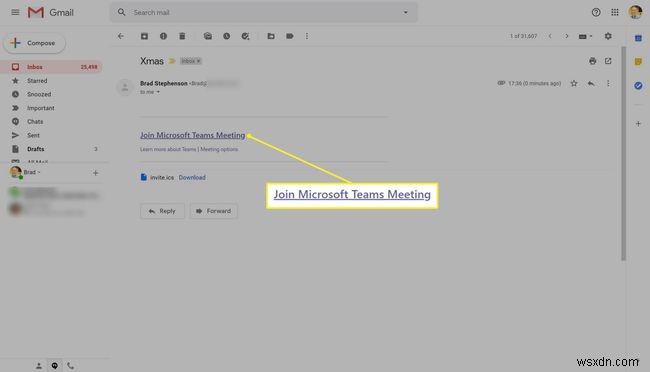Open the input tools dropdown
The height and width of the screenshot is (372, 650).
click(x=585, y=36)
